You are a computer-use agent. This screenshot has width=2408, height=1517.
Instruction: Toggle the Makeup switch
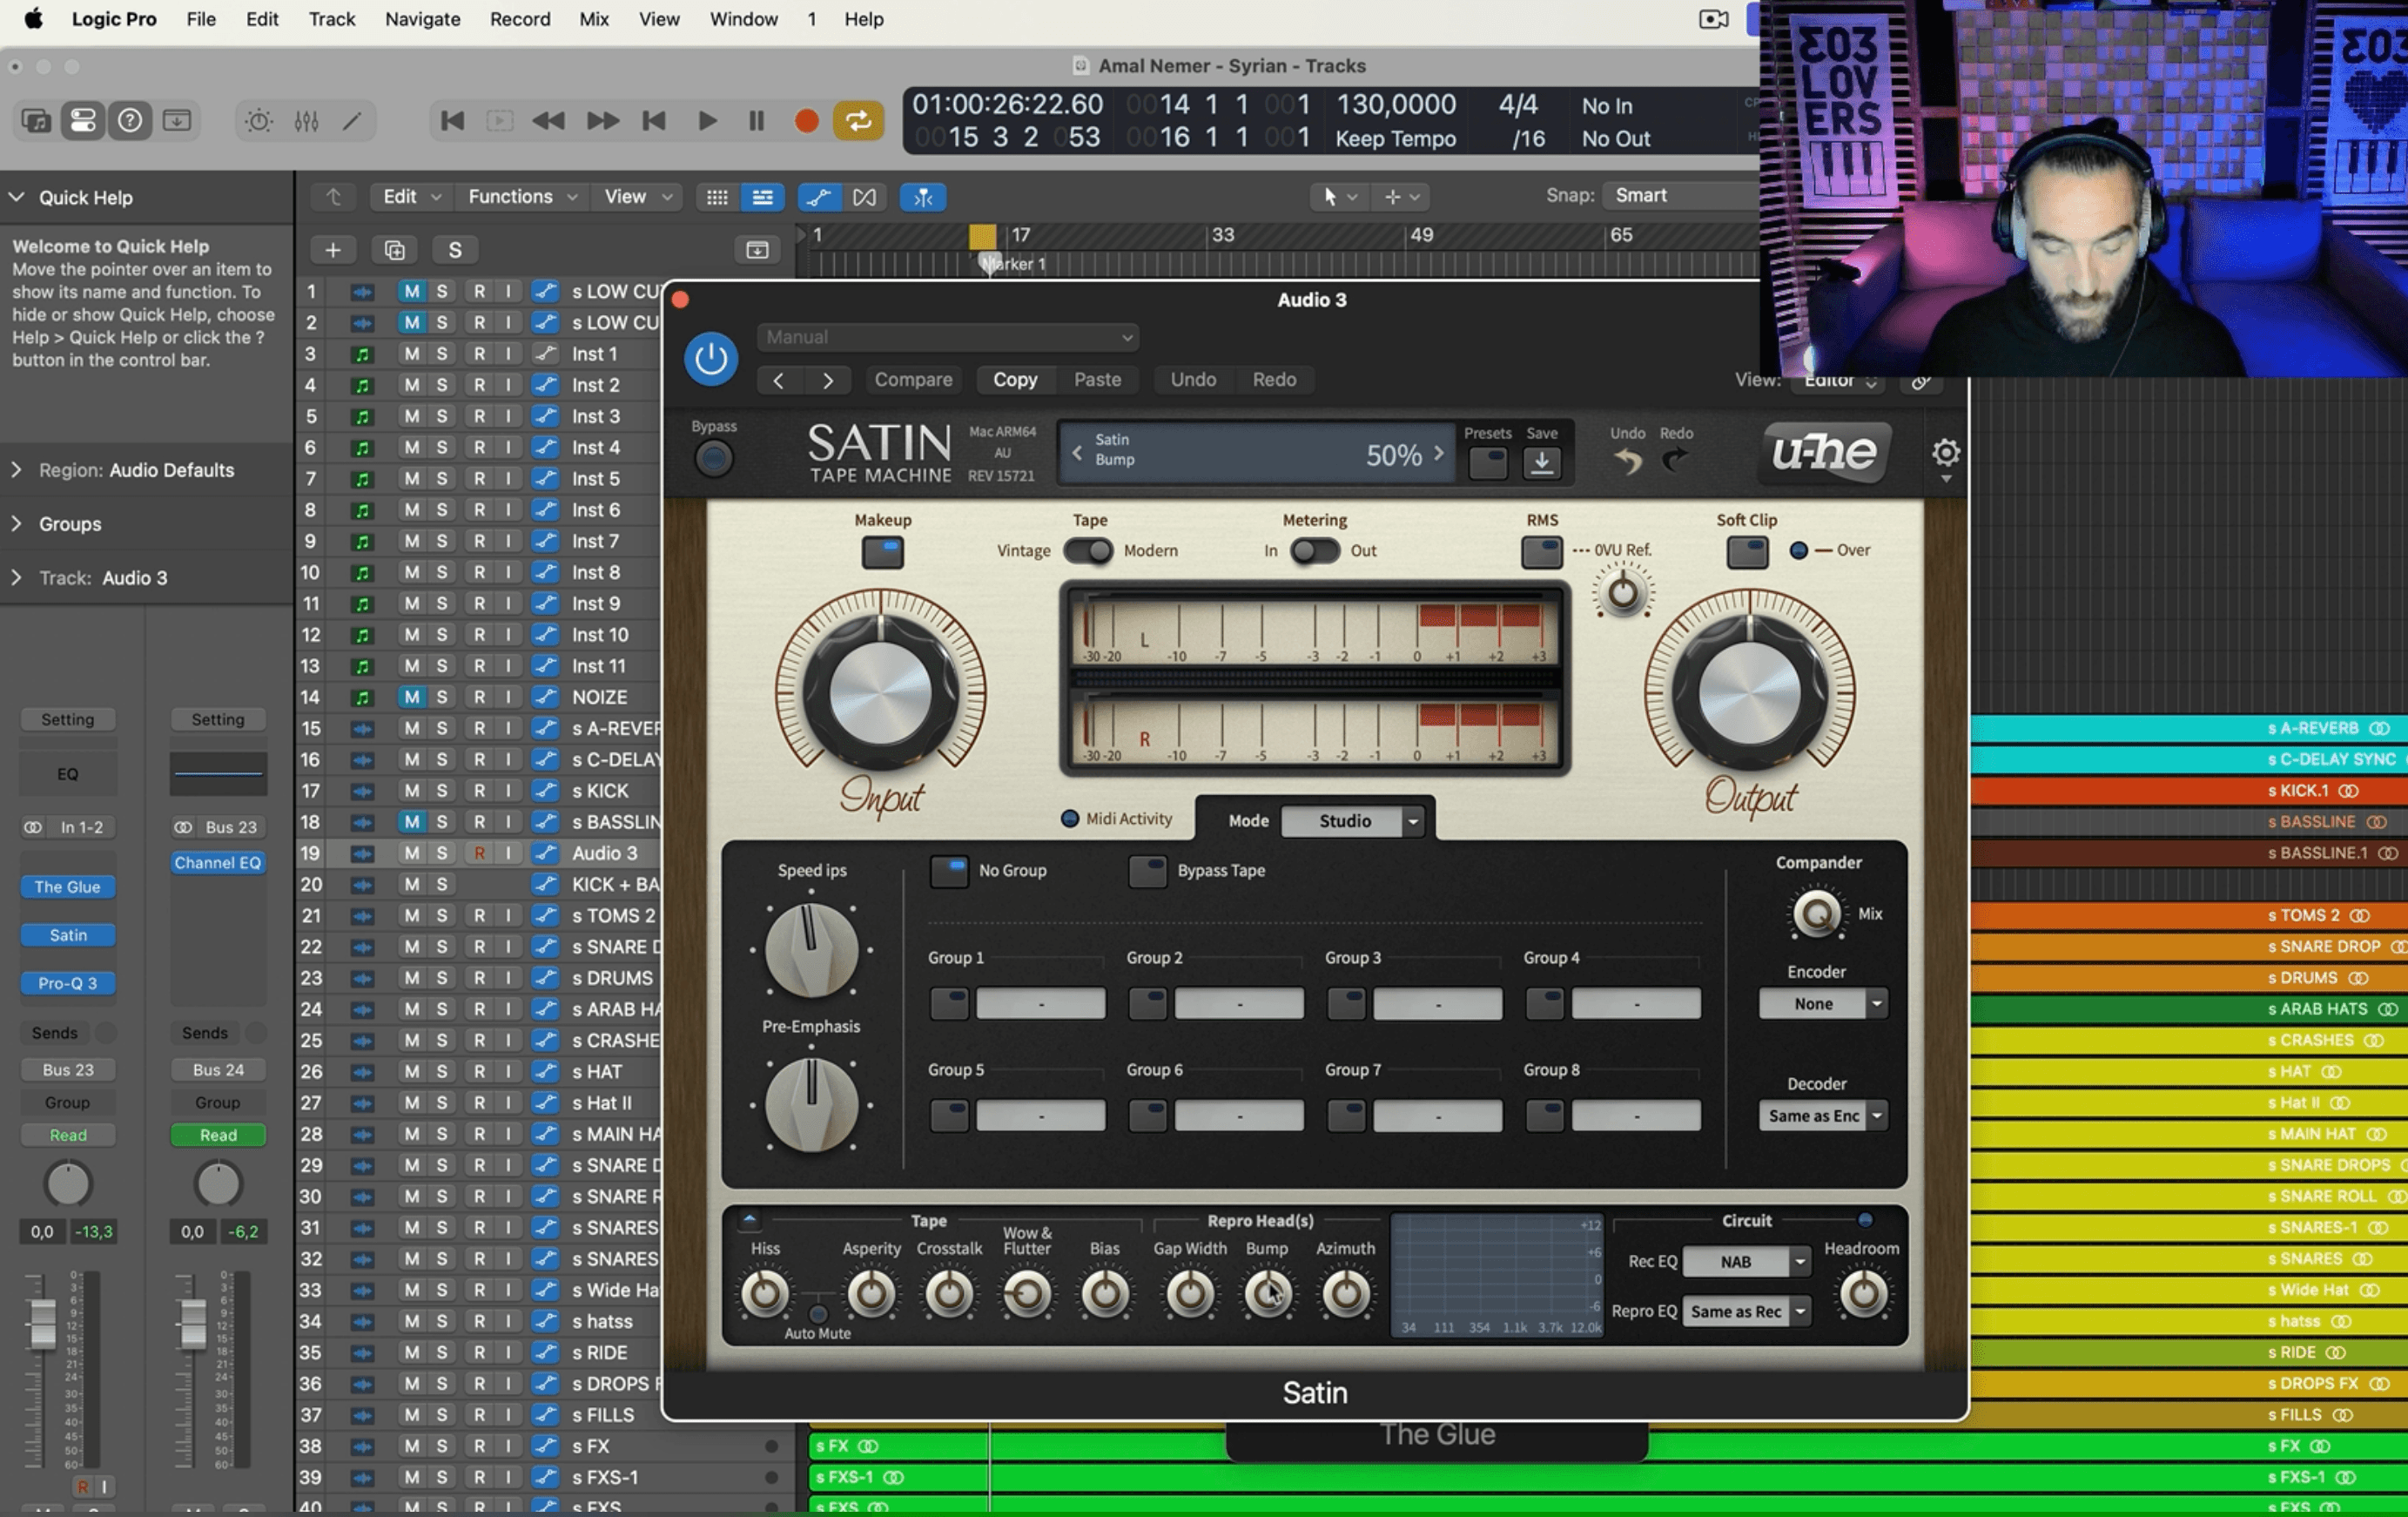[x=882, y=552]
